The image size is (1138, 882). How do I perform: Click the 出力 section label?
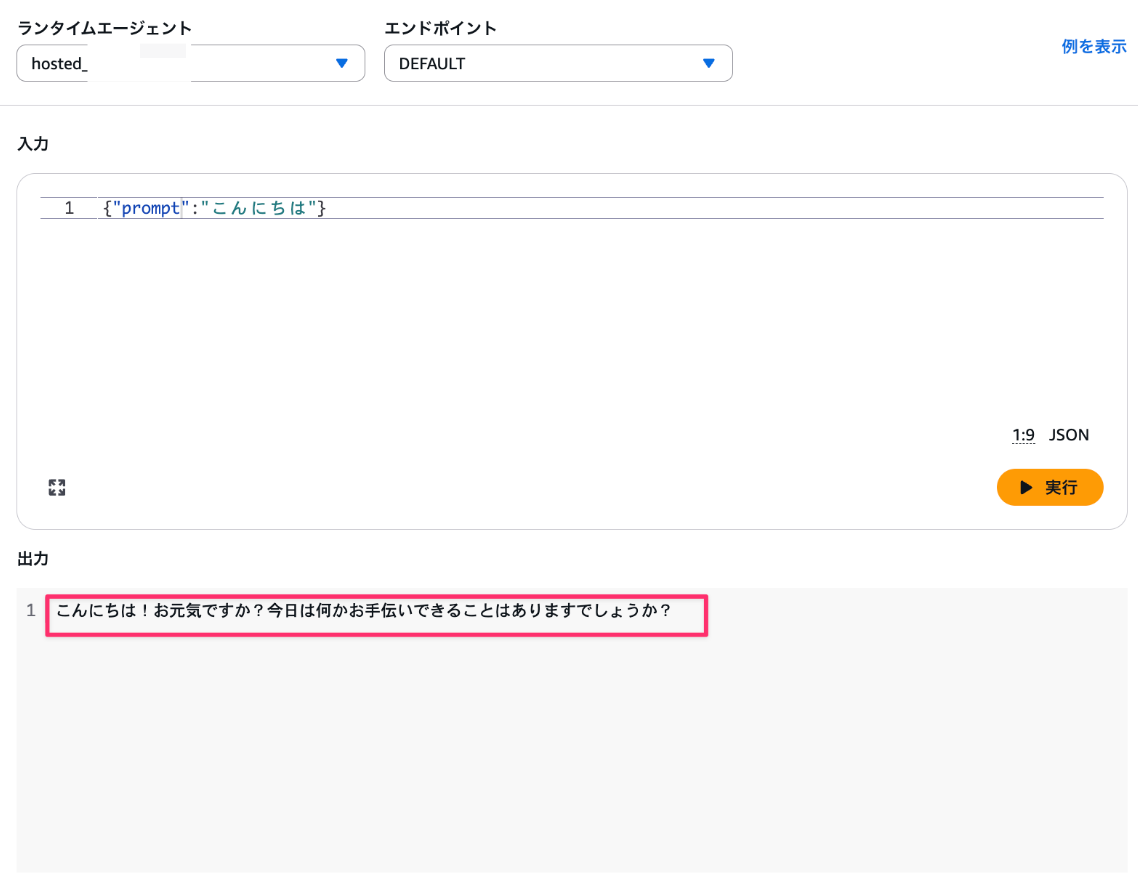tap(33, 559)
